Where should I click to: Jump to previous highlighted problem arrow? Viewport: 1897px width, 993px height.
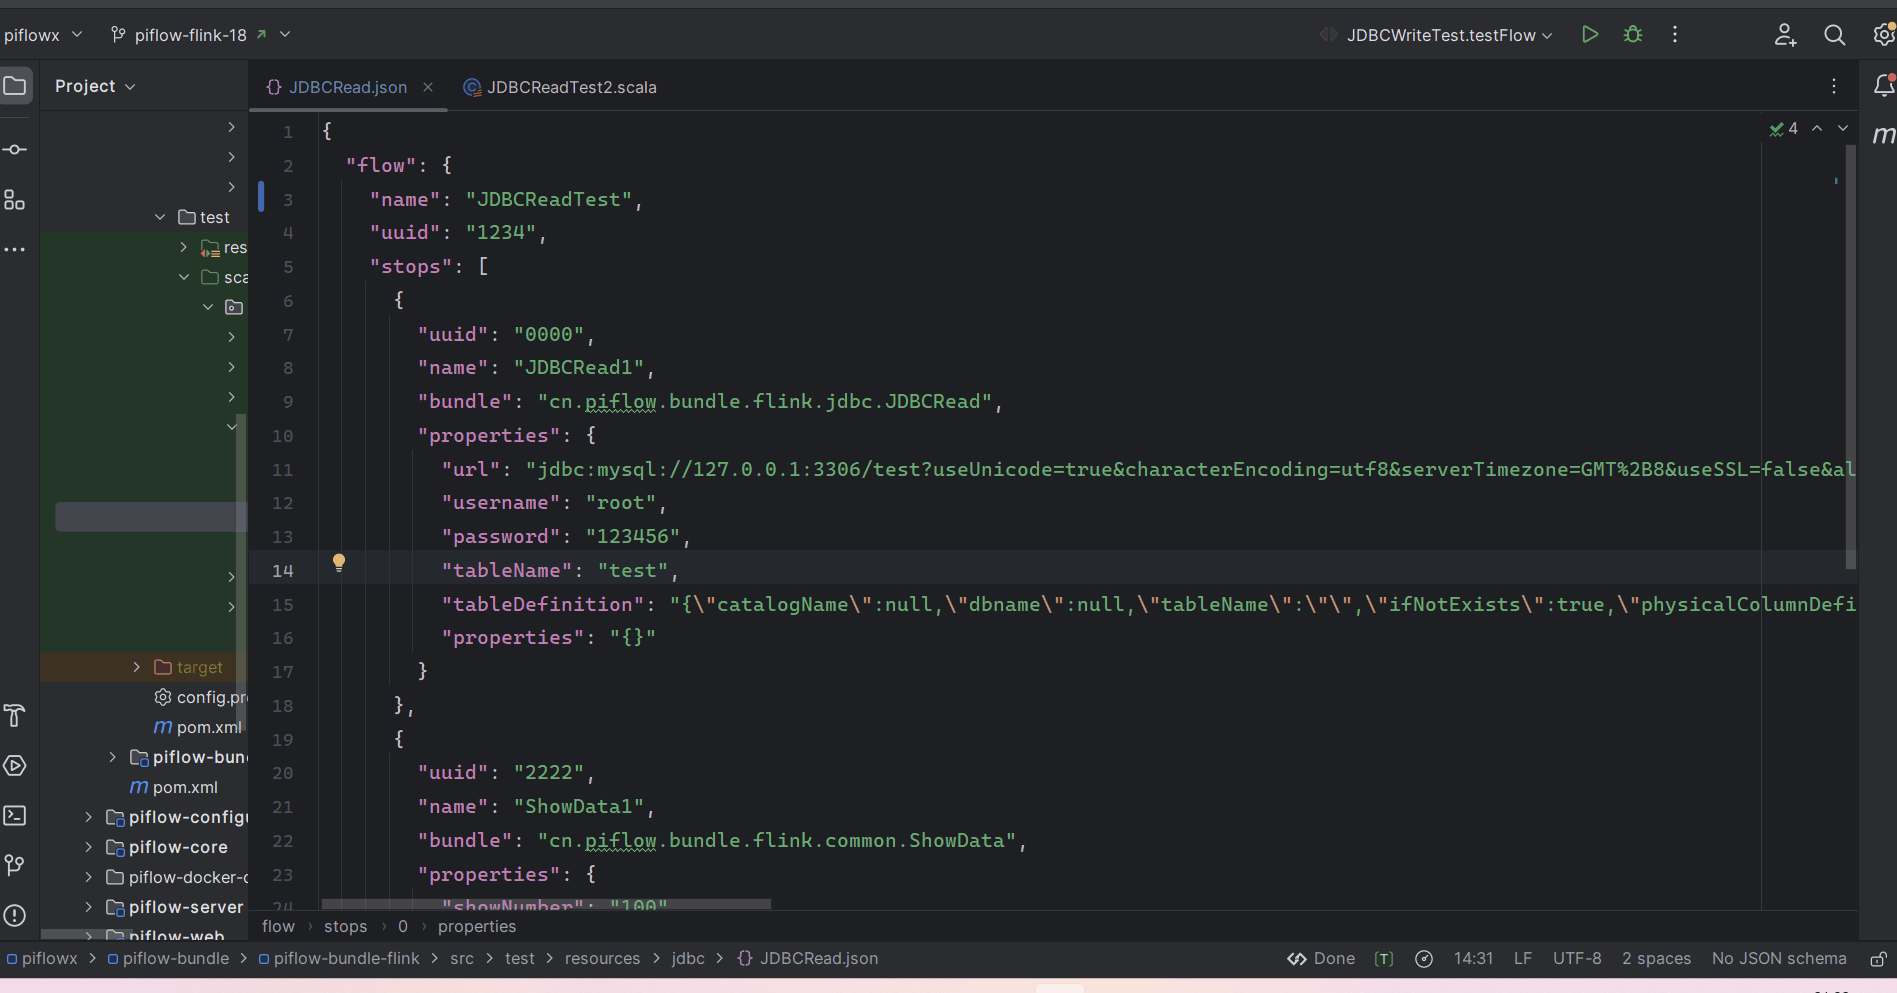1817,129
